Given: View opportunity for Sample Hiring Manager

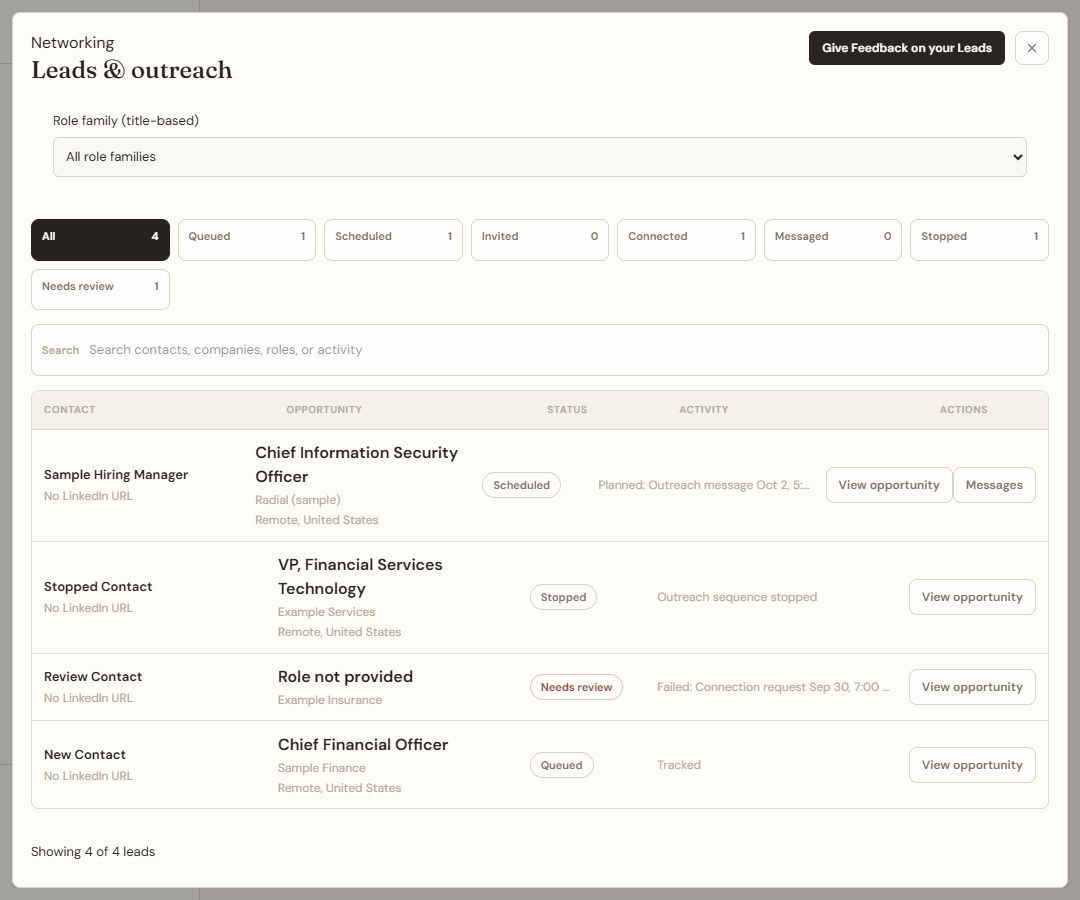Looking at the screenshot, I should coord(889,485).
